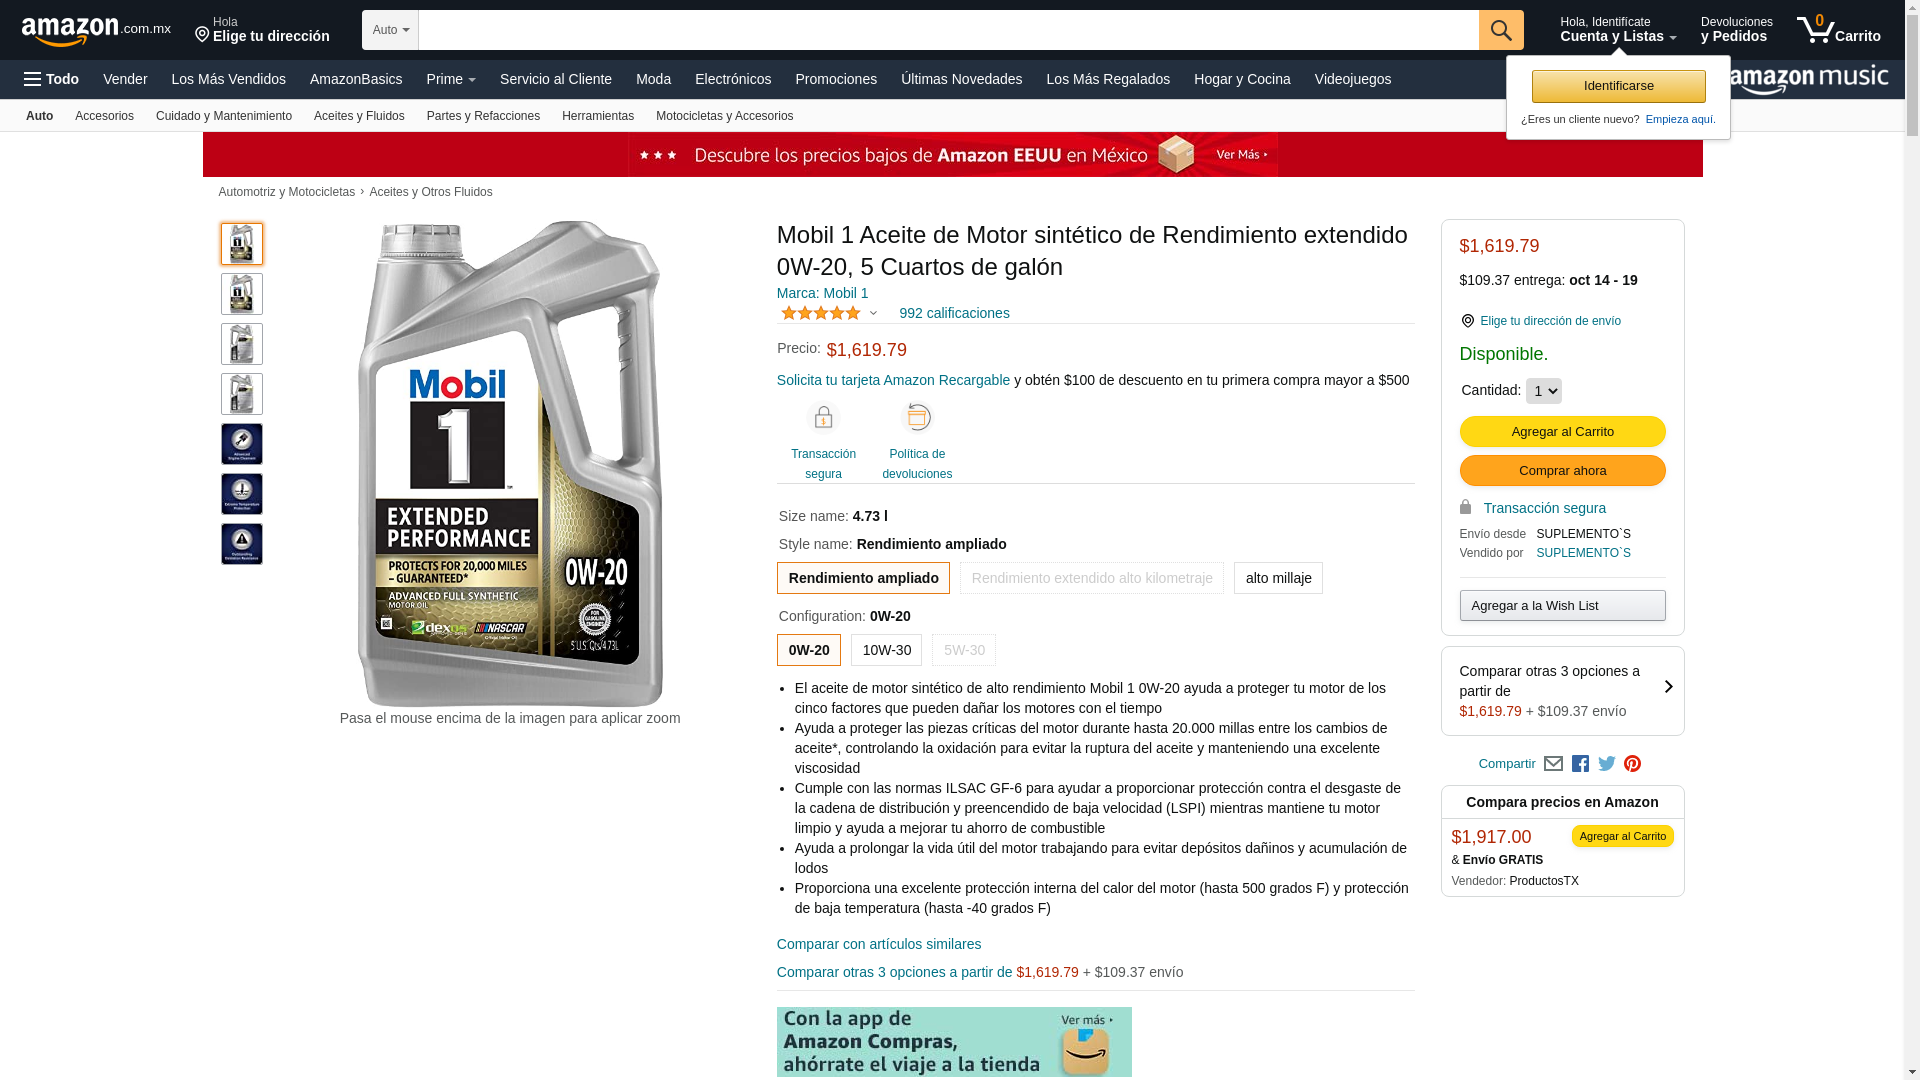Select the 10W-30 configuration option
This screenshot has width=1920, height=1080.
[x=886, y=650]
